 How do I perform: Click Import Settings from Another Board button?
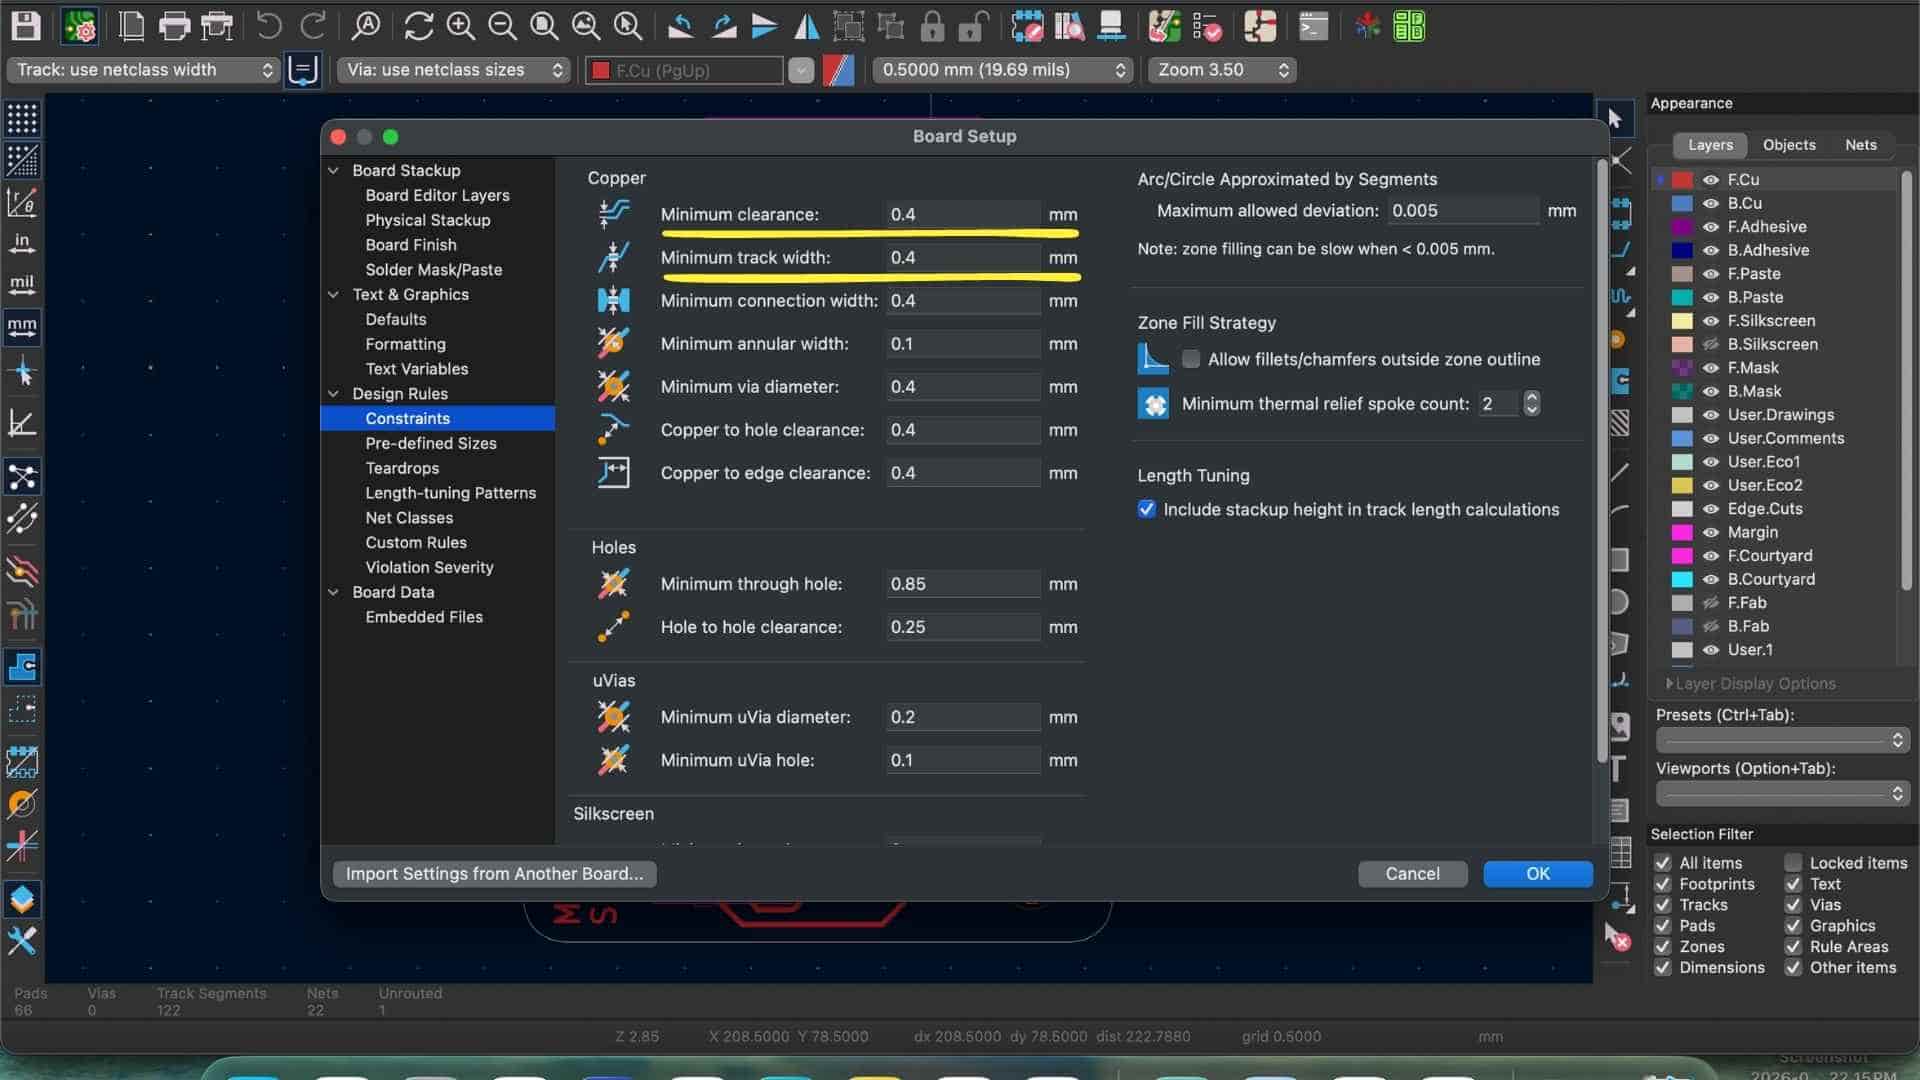pos(494,874)
